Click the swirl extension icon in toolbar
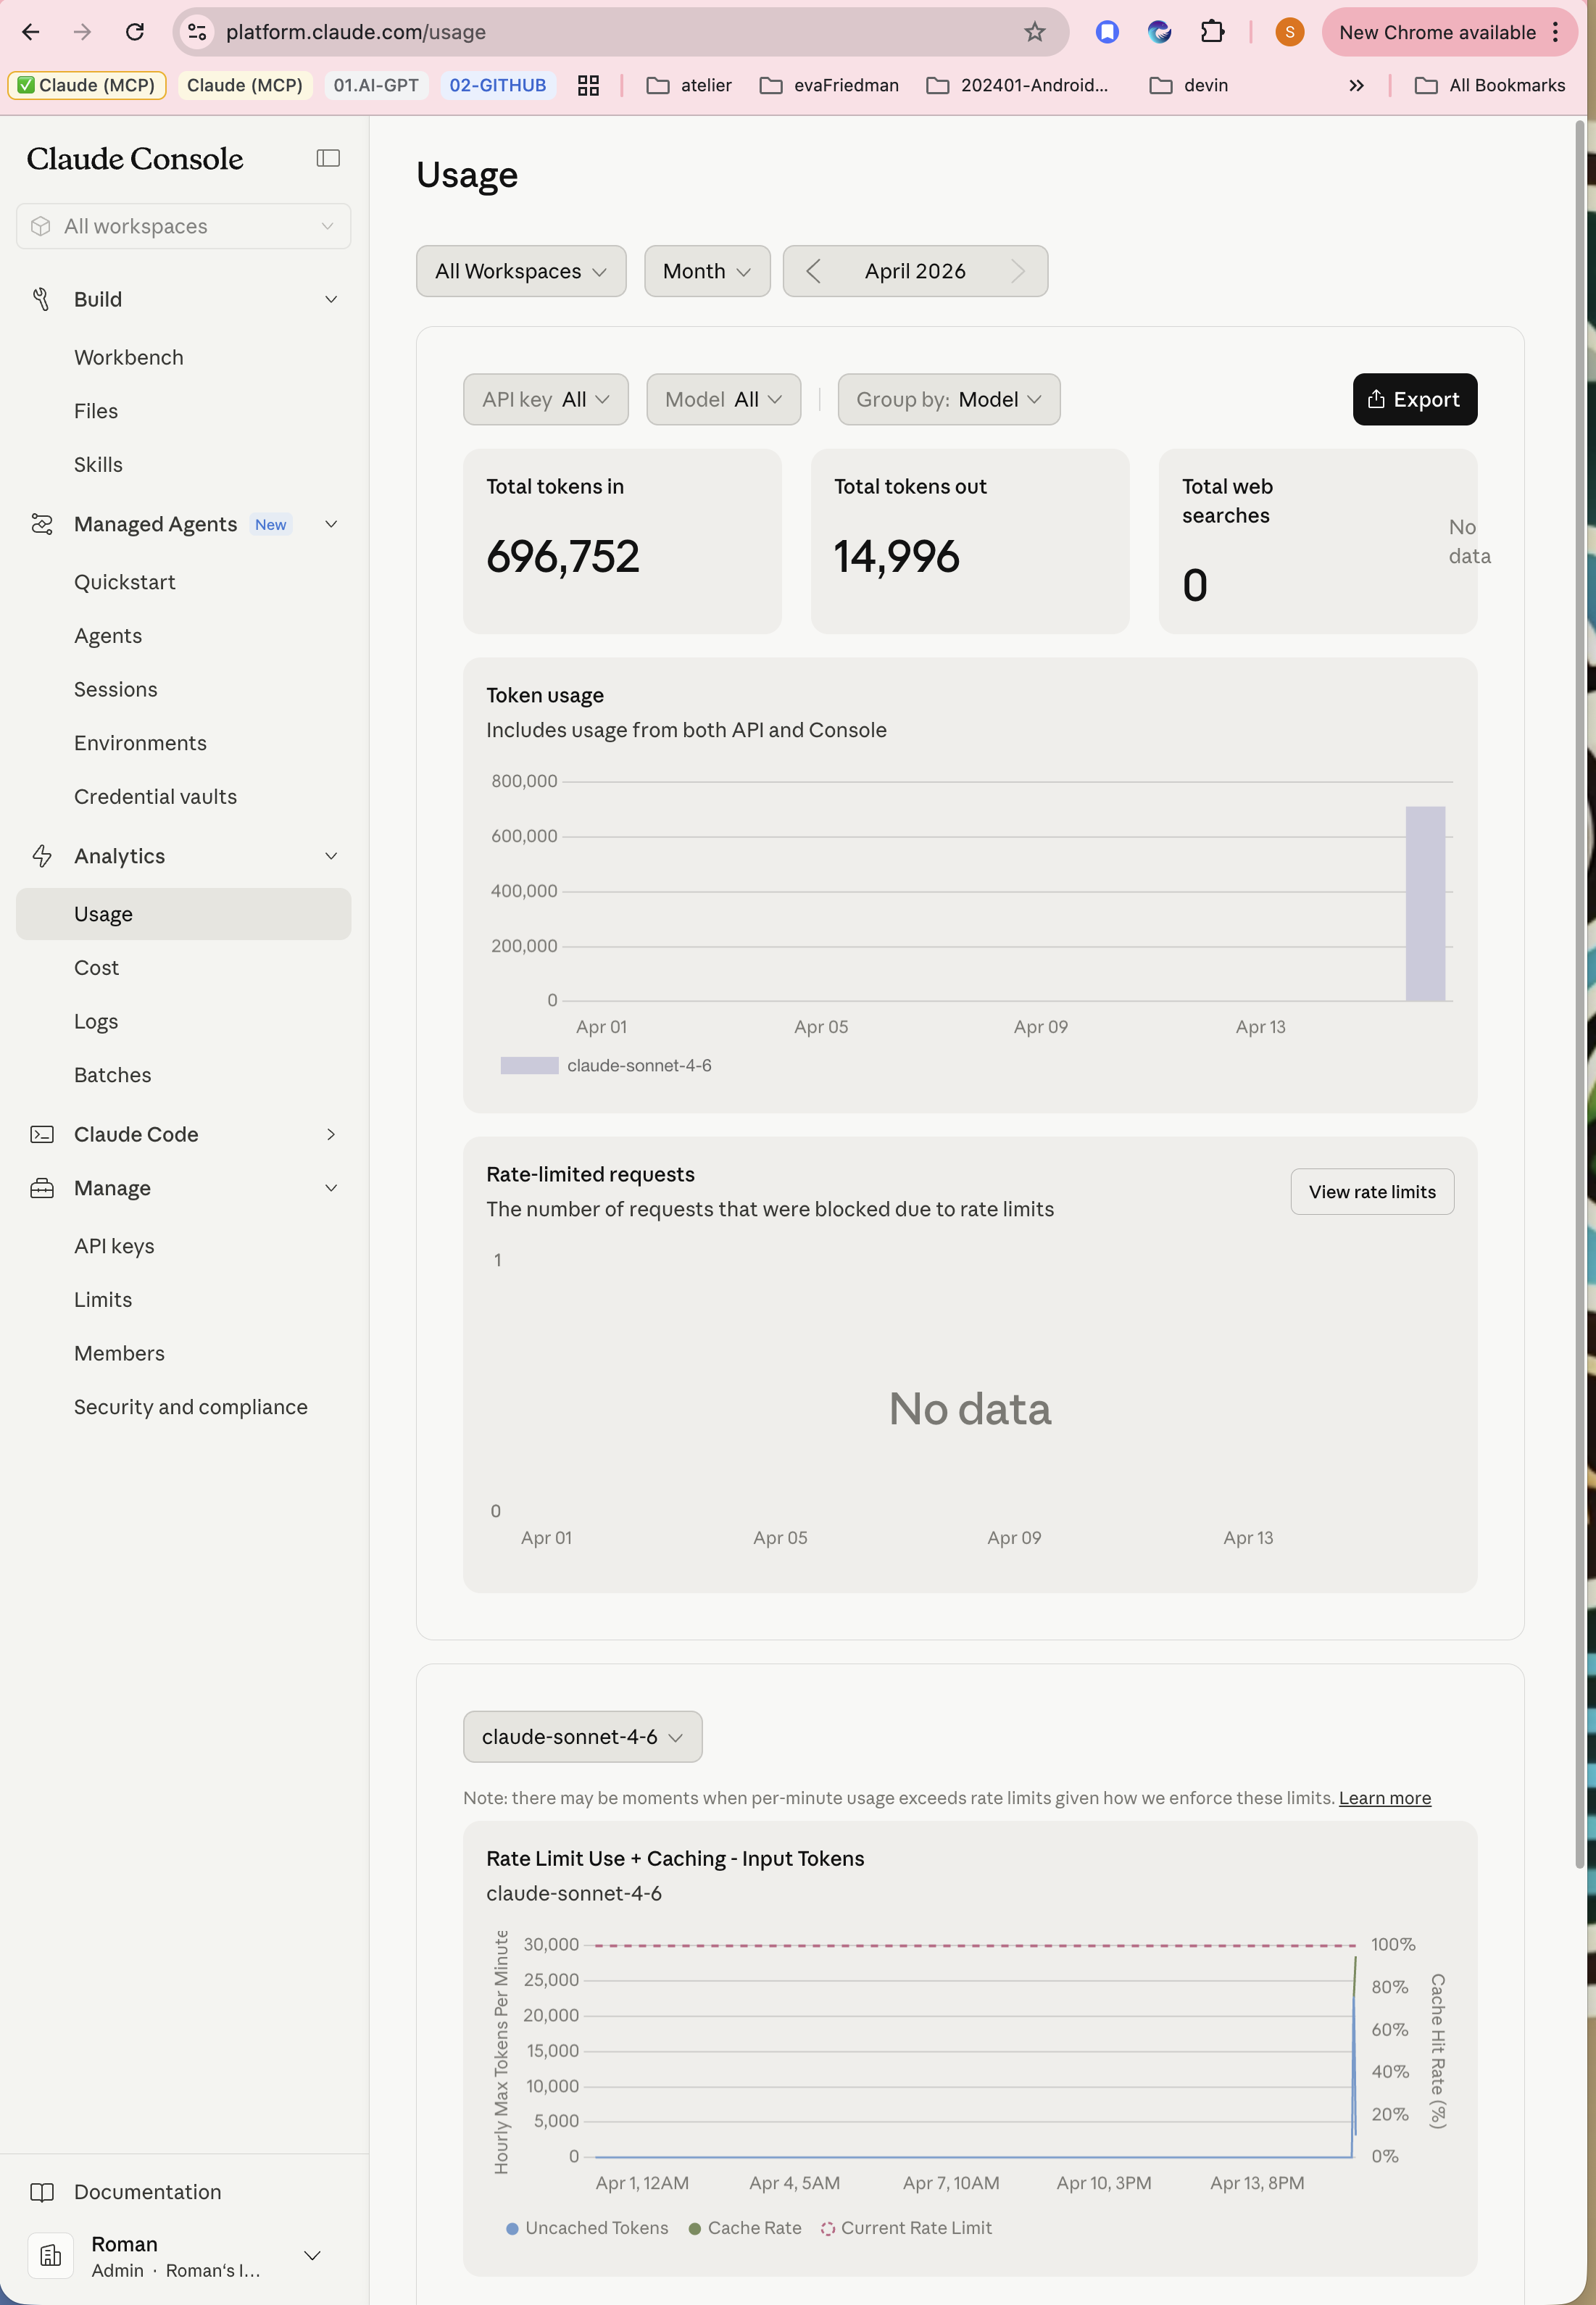 click(1159, 32)
